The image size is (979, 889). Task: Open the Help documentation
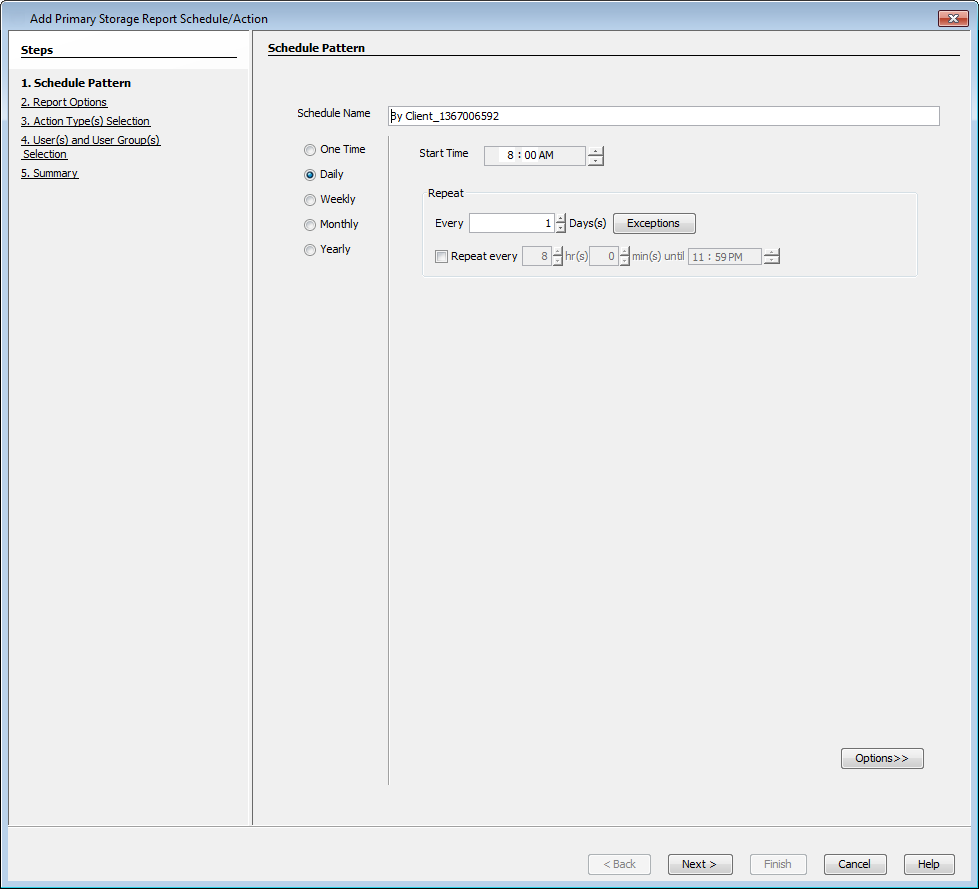[x=928, y=864]
